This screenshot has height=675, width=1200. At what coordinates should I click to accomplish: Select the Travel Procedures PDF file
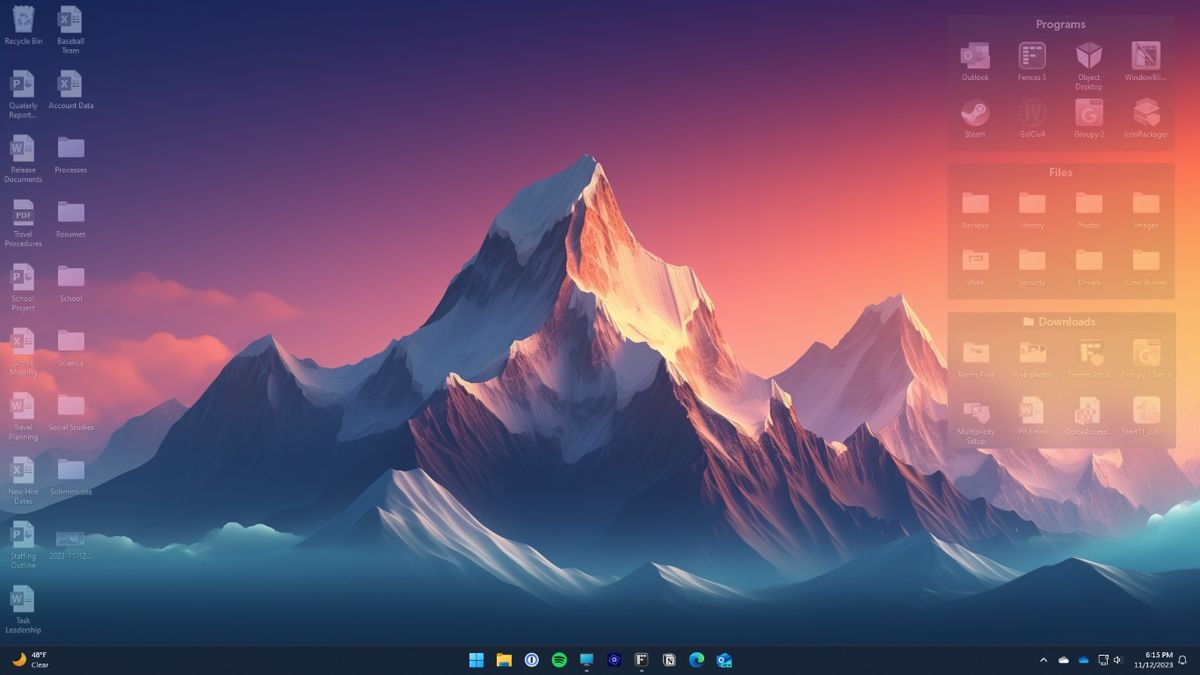(23, 223)
